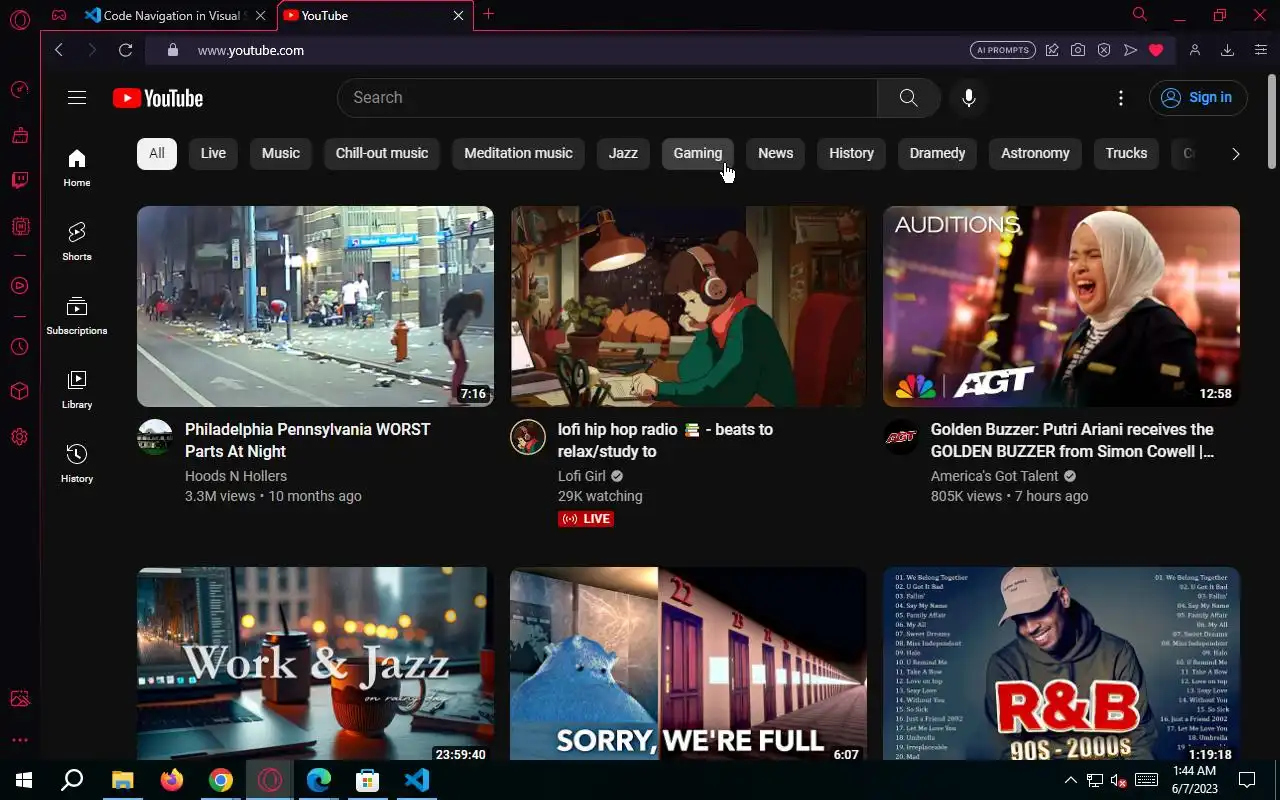Open File Explorer from taskbar
Image resolution: width=1280 pixels, height=800 pixels.
[123, 780]
